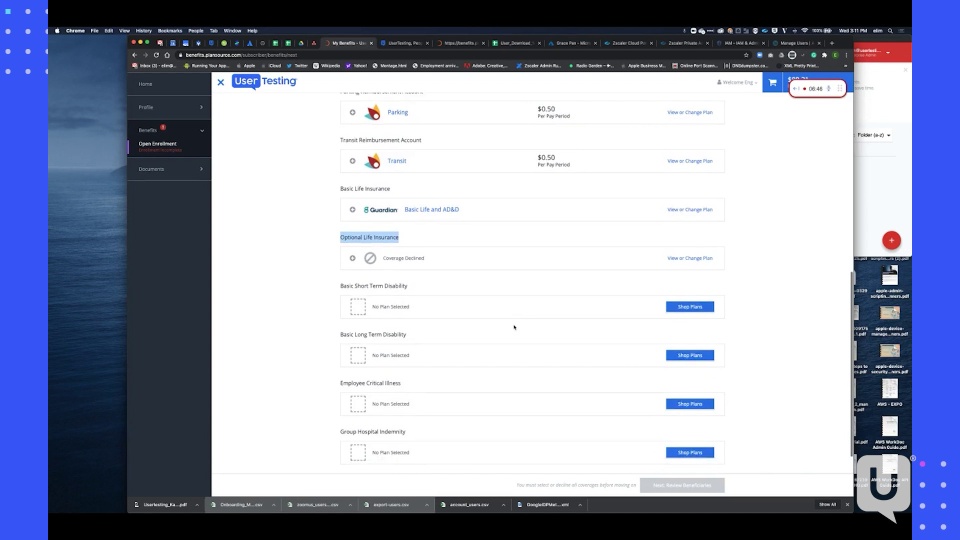Close the benefits panel with the X icon
Screen dimensions: 960x540
[220, 82]
